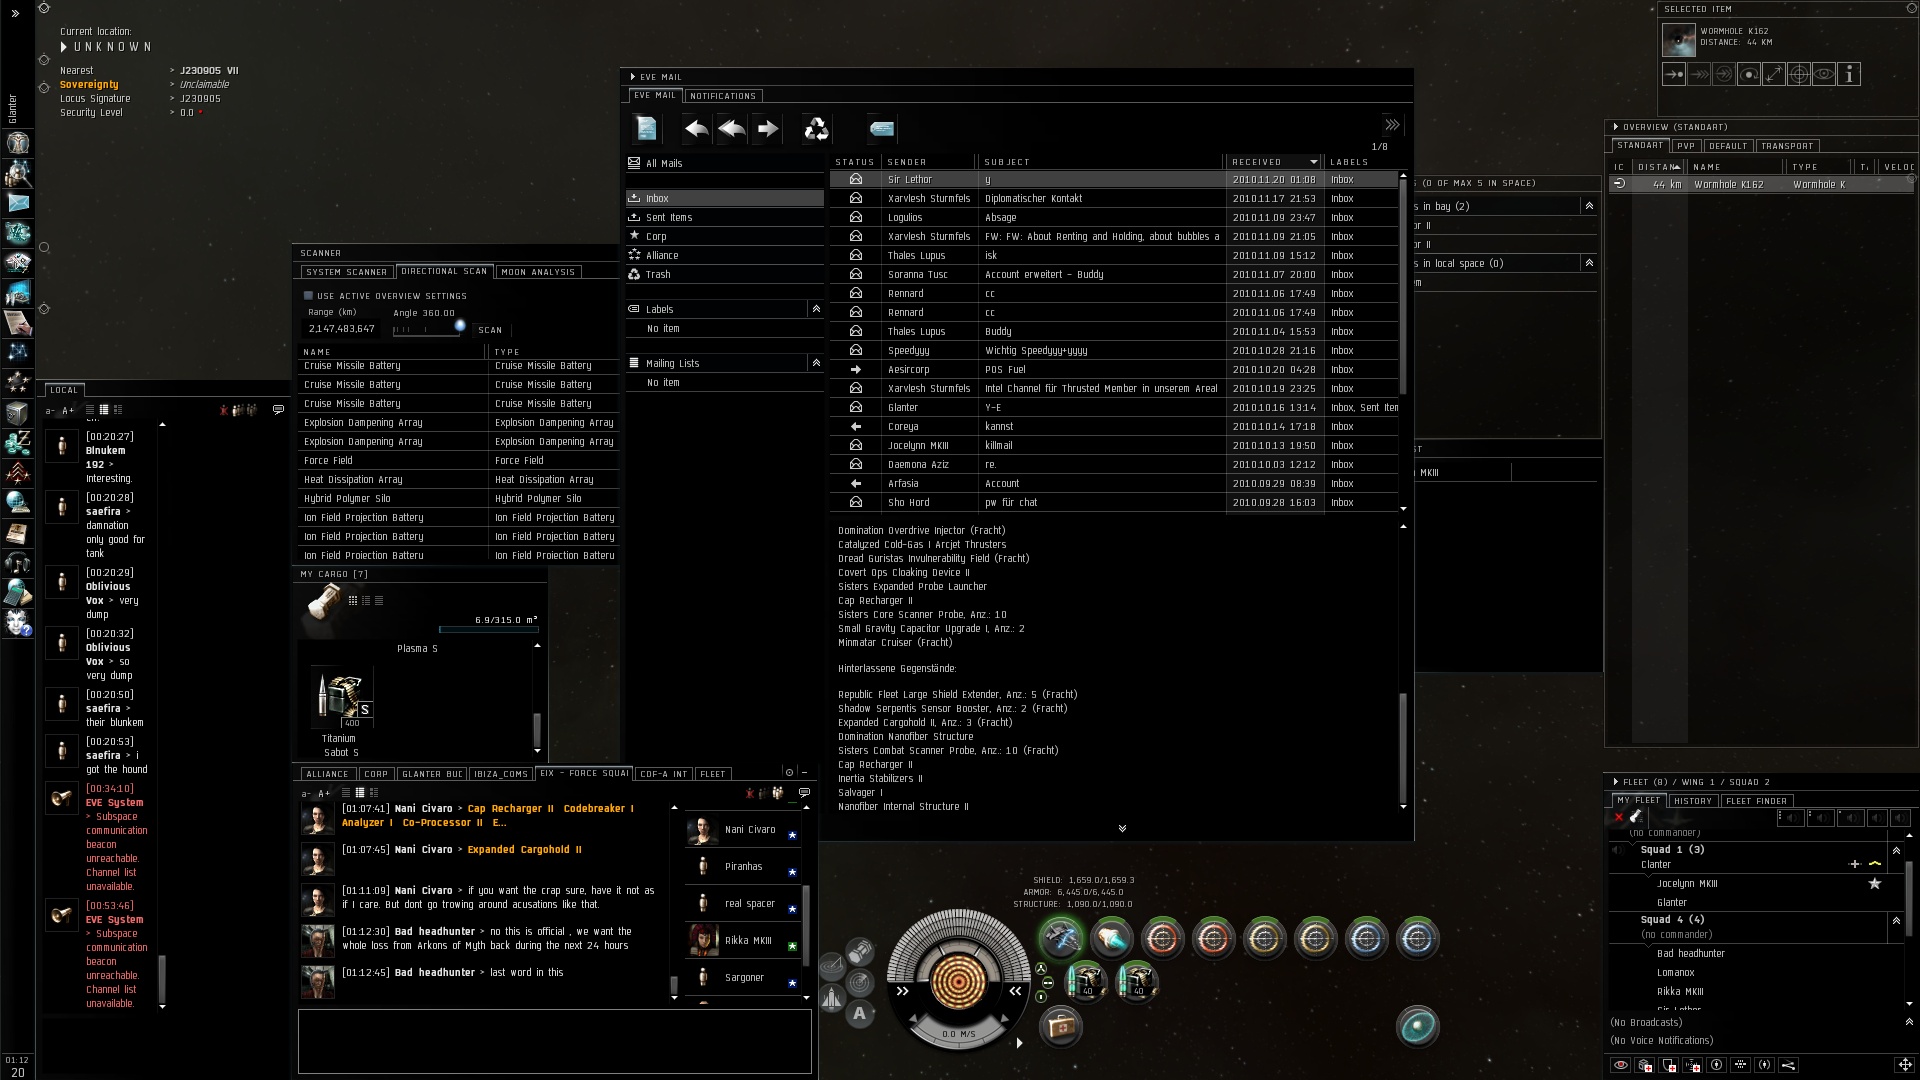
Task: Open the Sent Items mail folder
Action: [668, 217]
